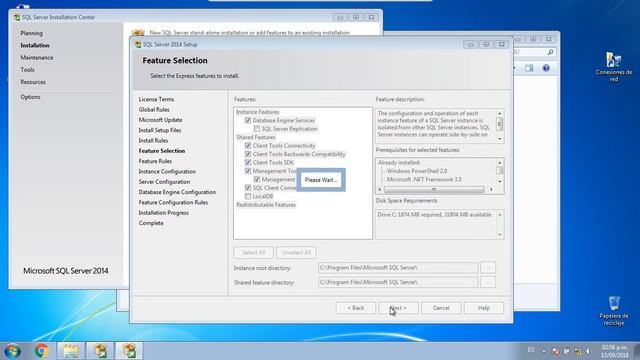Click the SQL Server 2014 Setup title icon

click(138, 44)
